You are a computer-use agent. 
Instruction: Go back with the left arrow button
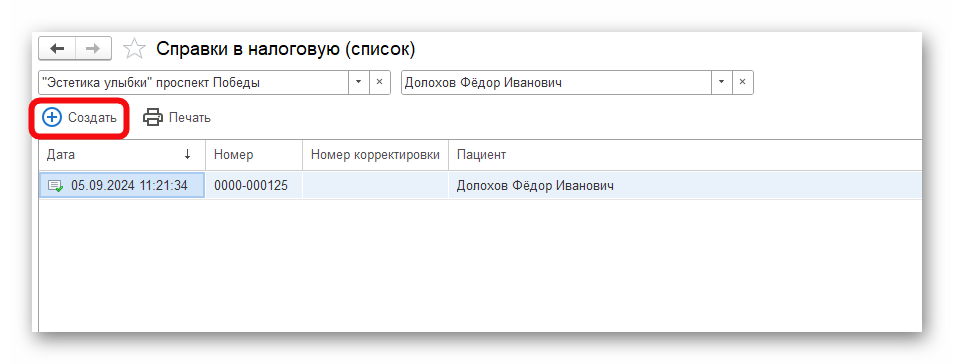[57, 49]
